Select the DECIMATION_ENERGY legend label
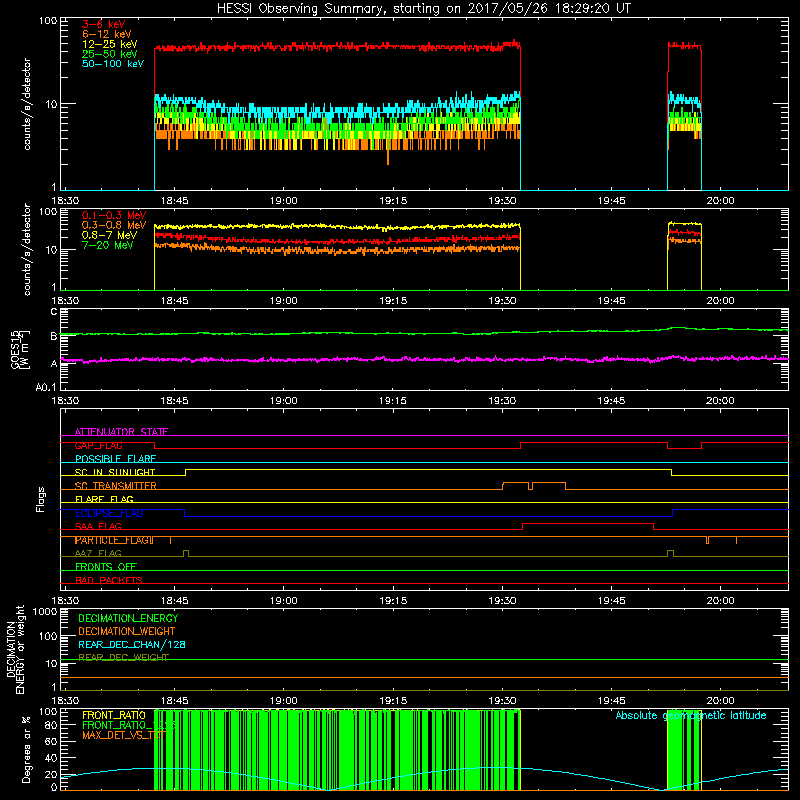Image resolution: width=800 pixels, height=800 pixels. 128,618
